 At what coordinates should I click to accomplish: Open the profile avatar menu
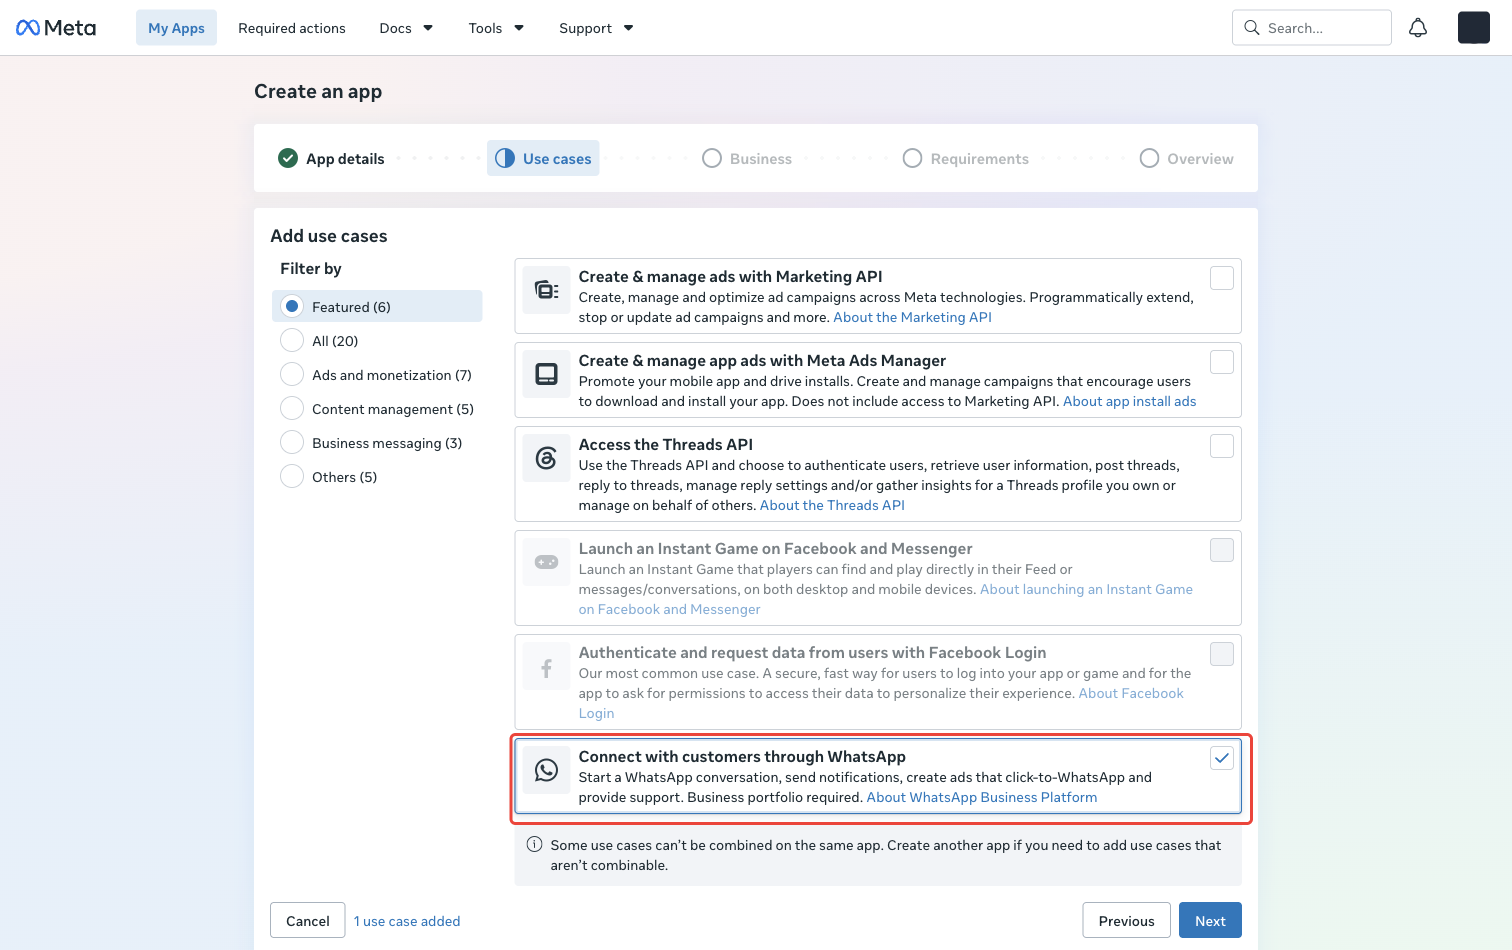point(1474,28)
